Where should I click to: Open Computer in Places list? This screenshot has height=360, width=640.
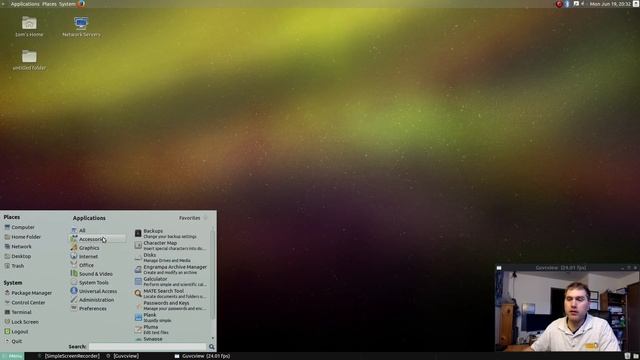coord(19,227)
